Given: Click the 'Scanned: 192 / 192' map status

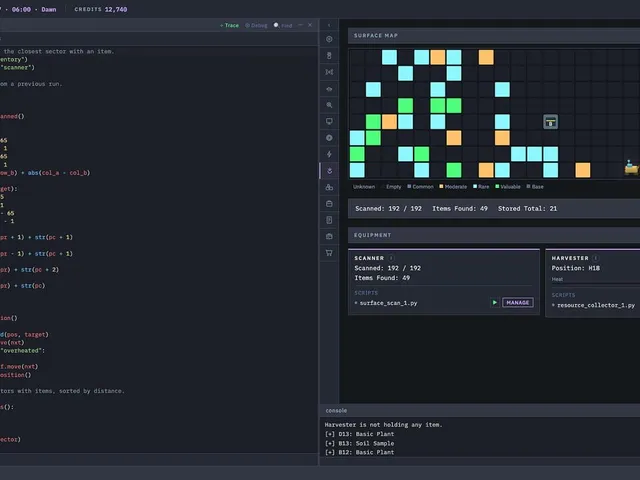Looking at the screenshot, I should click(x=388, y=209).
